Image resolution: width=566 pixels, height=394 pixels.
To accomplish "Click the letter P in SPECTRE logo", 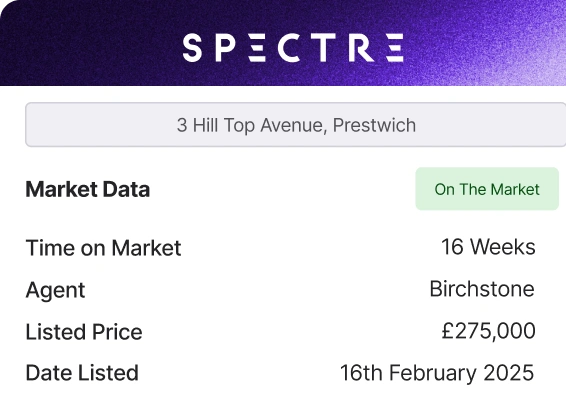I will [226, 48].
